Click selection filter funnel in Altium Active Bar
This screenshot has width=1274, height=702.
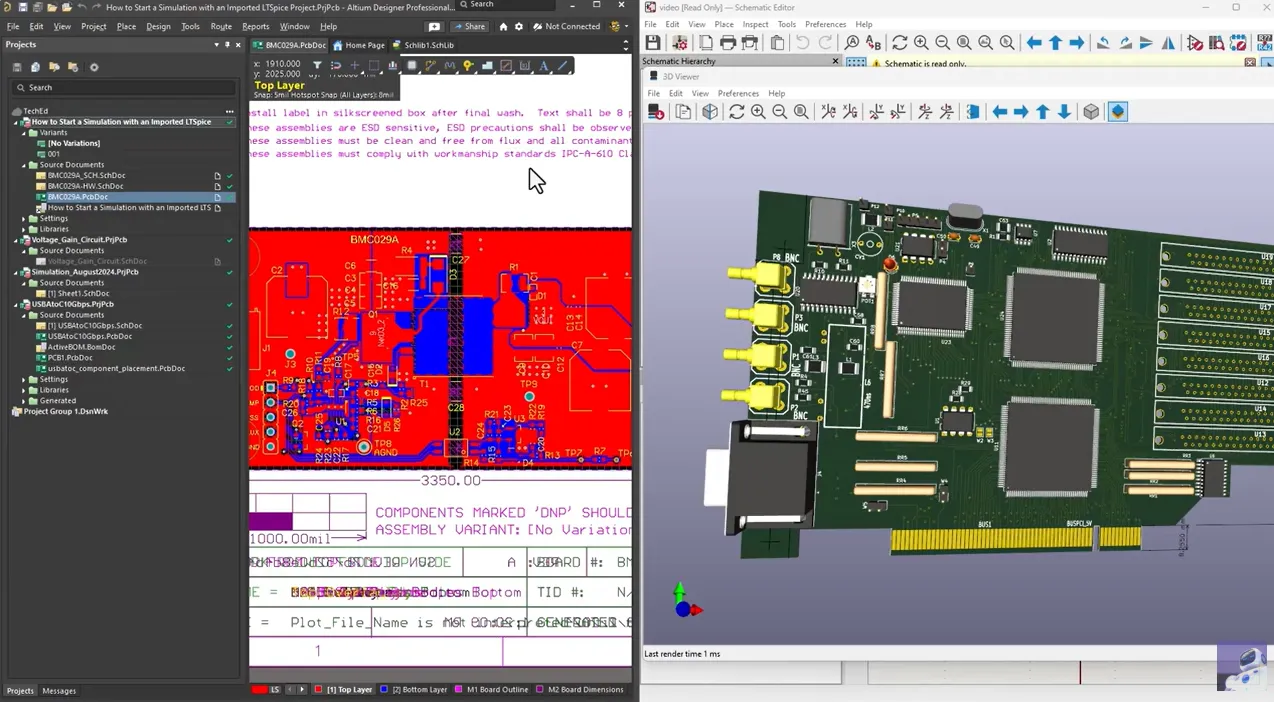(317, 66)
